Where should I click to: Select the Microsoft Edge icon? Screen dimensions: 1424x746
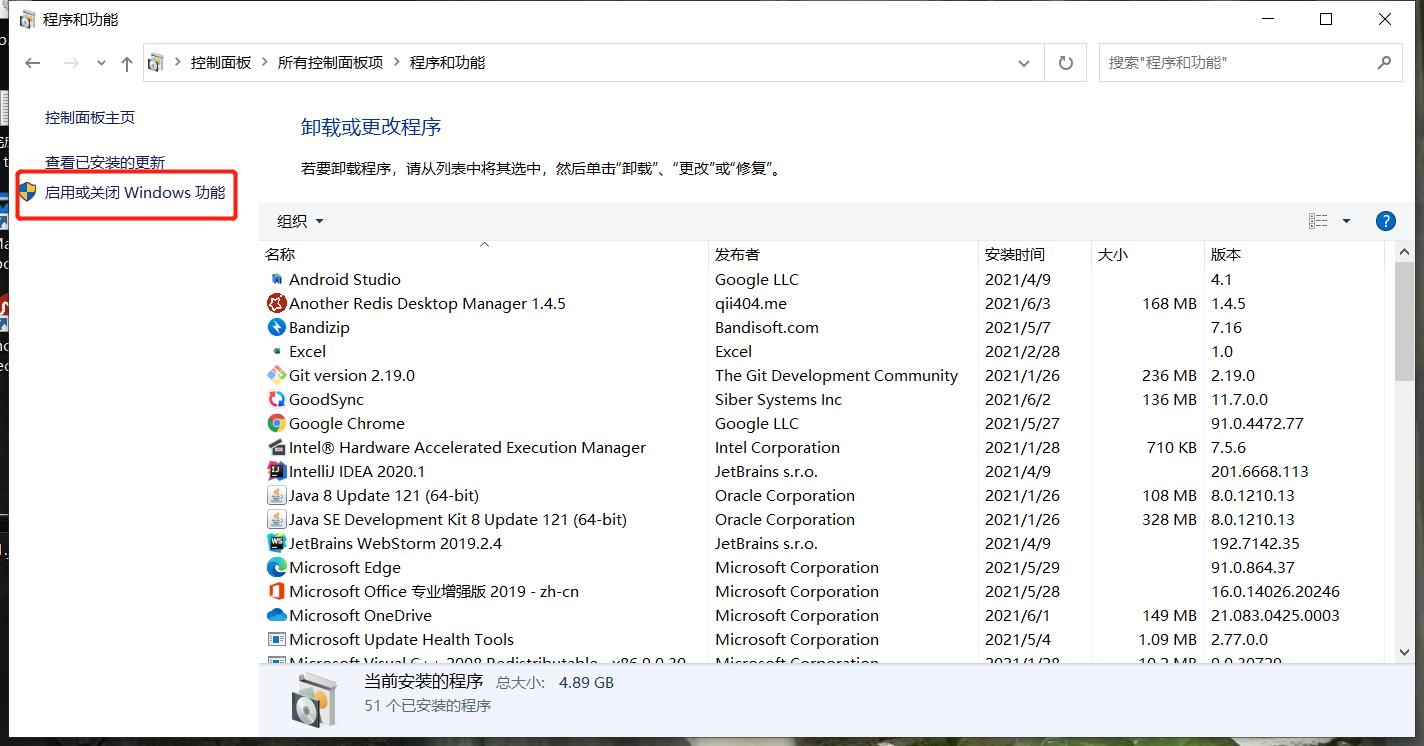277,567
